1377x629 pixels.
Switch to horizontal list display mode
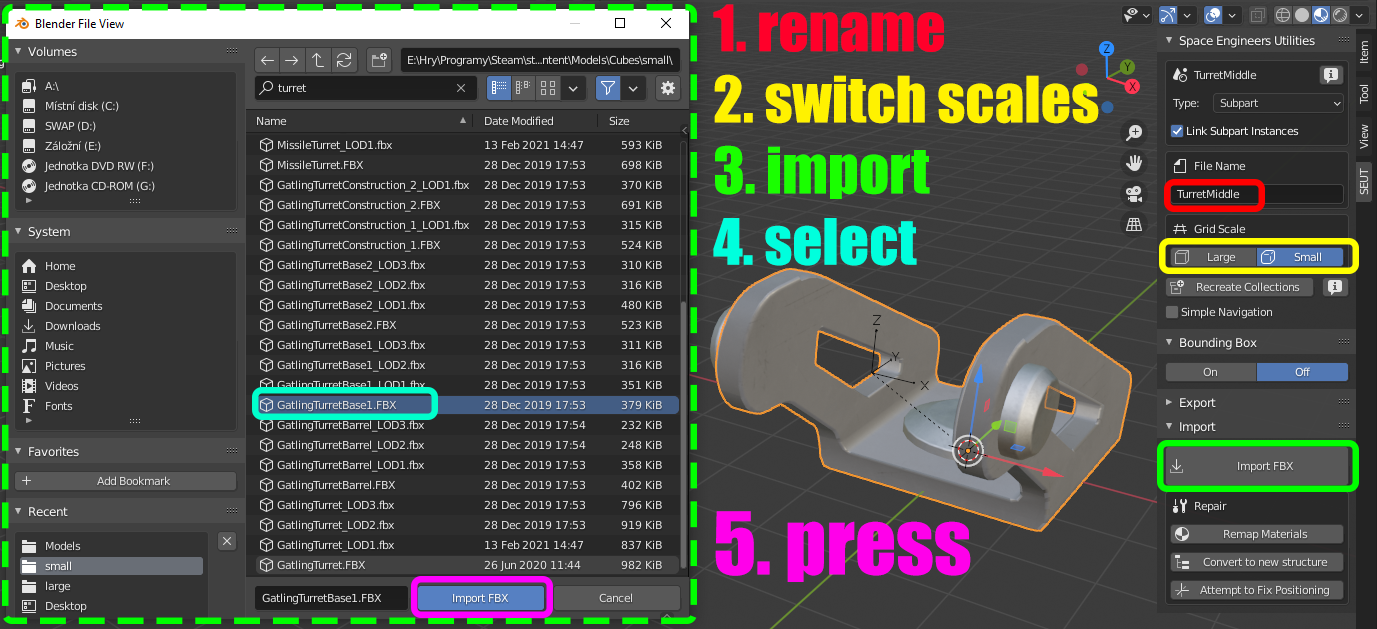[x=522, y=88]
